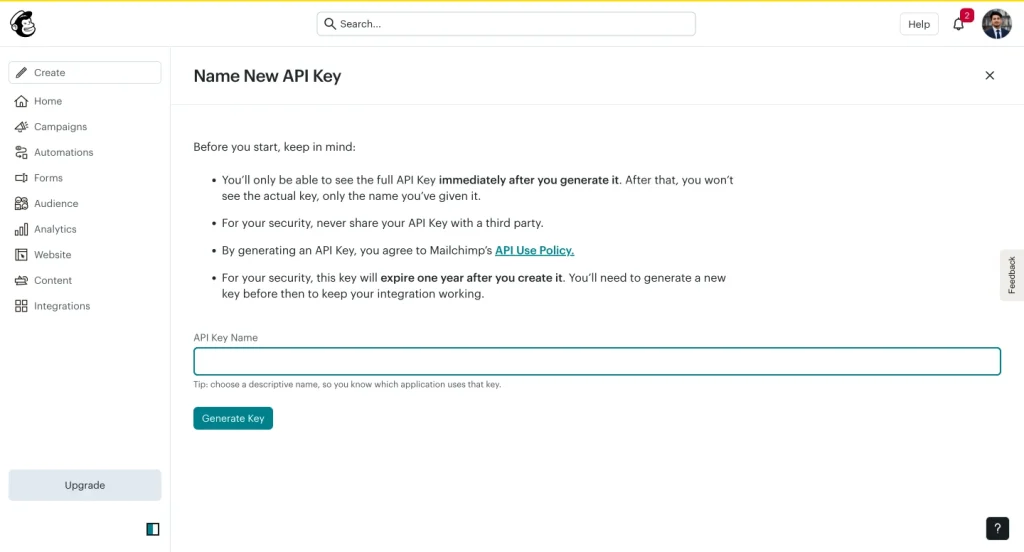The width and height of the screenshot is (1024, 552).
Task: Focus the API Key Name input field
Action: coord(597,361)
